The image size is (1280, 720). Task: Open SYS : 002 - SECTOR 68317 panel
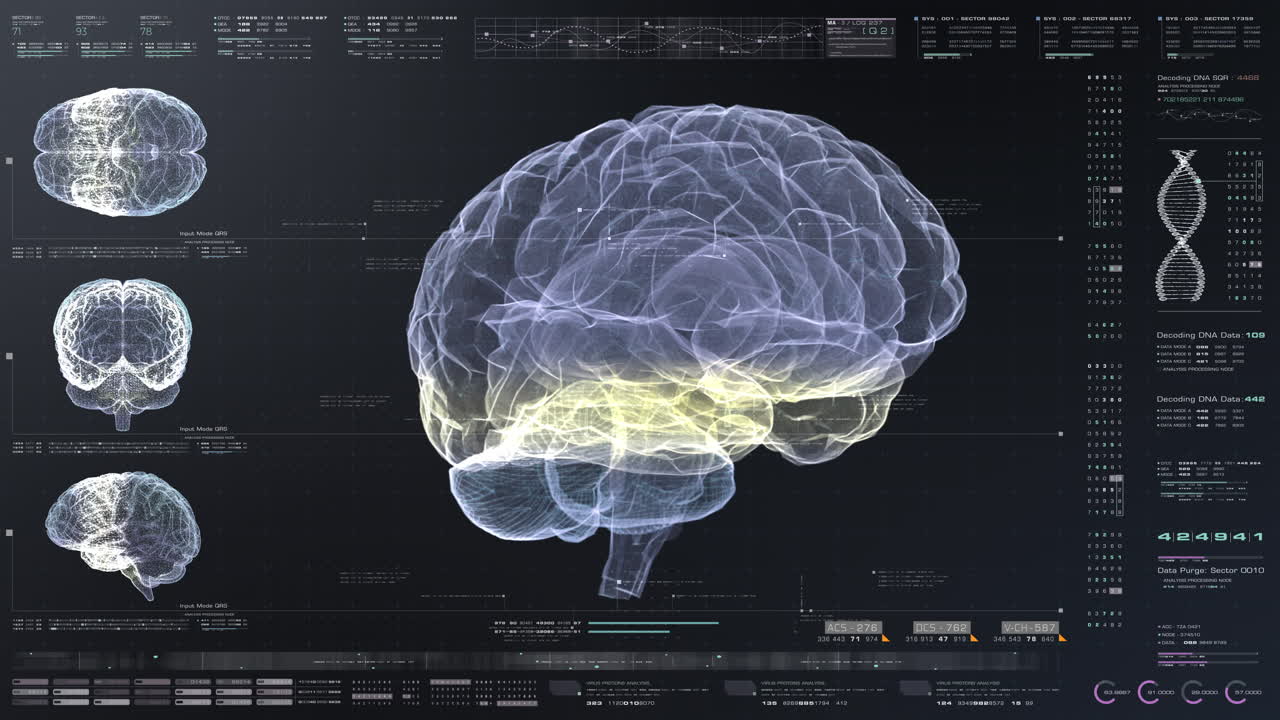(1090, 18)
